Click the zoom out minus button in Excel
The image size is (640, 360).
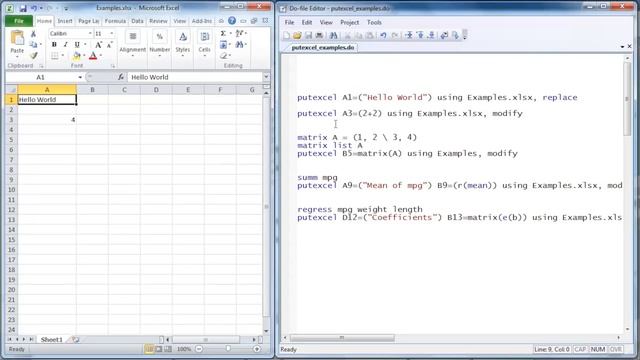(x=199, y=349)
